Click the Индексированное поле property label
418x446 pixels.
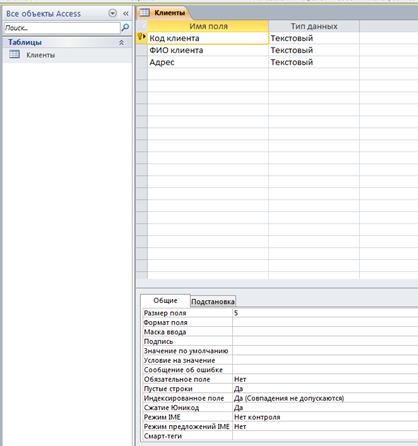pyautogui.click(x=184, y=398)
